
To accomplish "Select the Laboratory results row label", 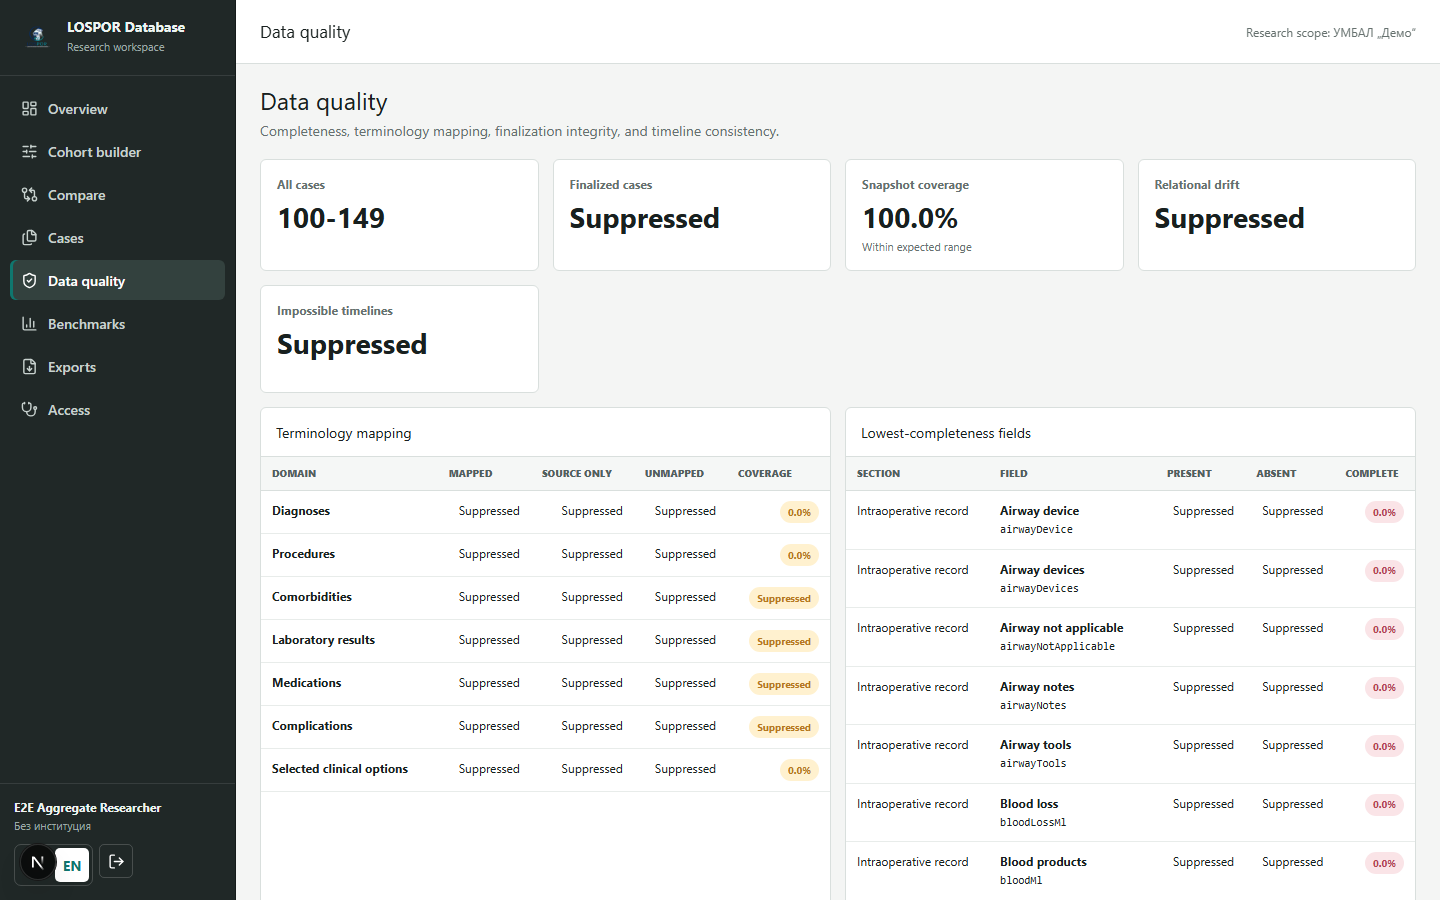I will [323, 640].
